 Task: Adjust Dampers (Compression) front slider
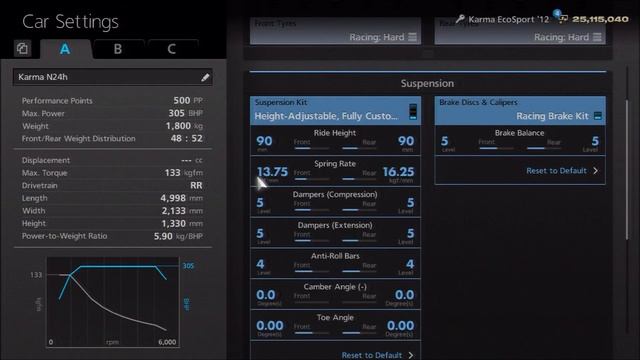click(x=311, y=210)
